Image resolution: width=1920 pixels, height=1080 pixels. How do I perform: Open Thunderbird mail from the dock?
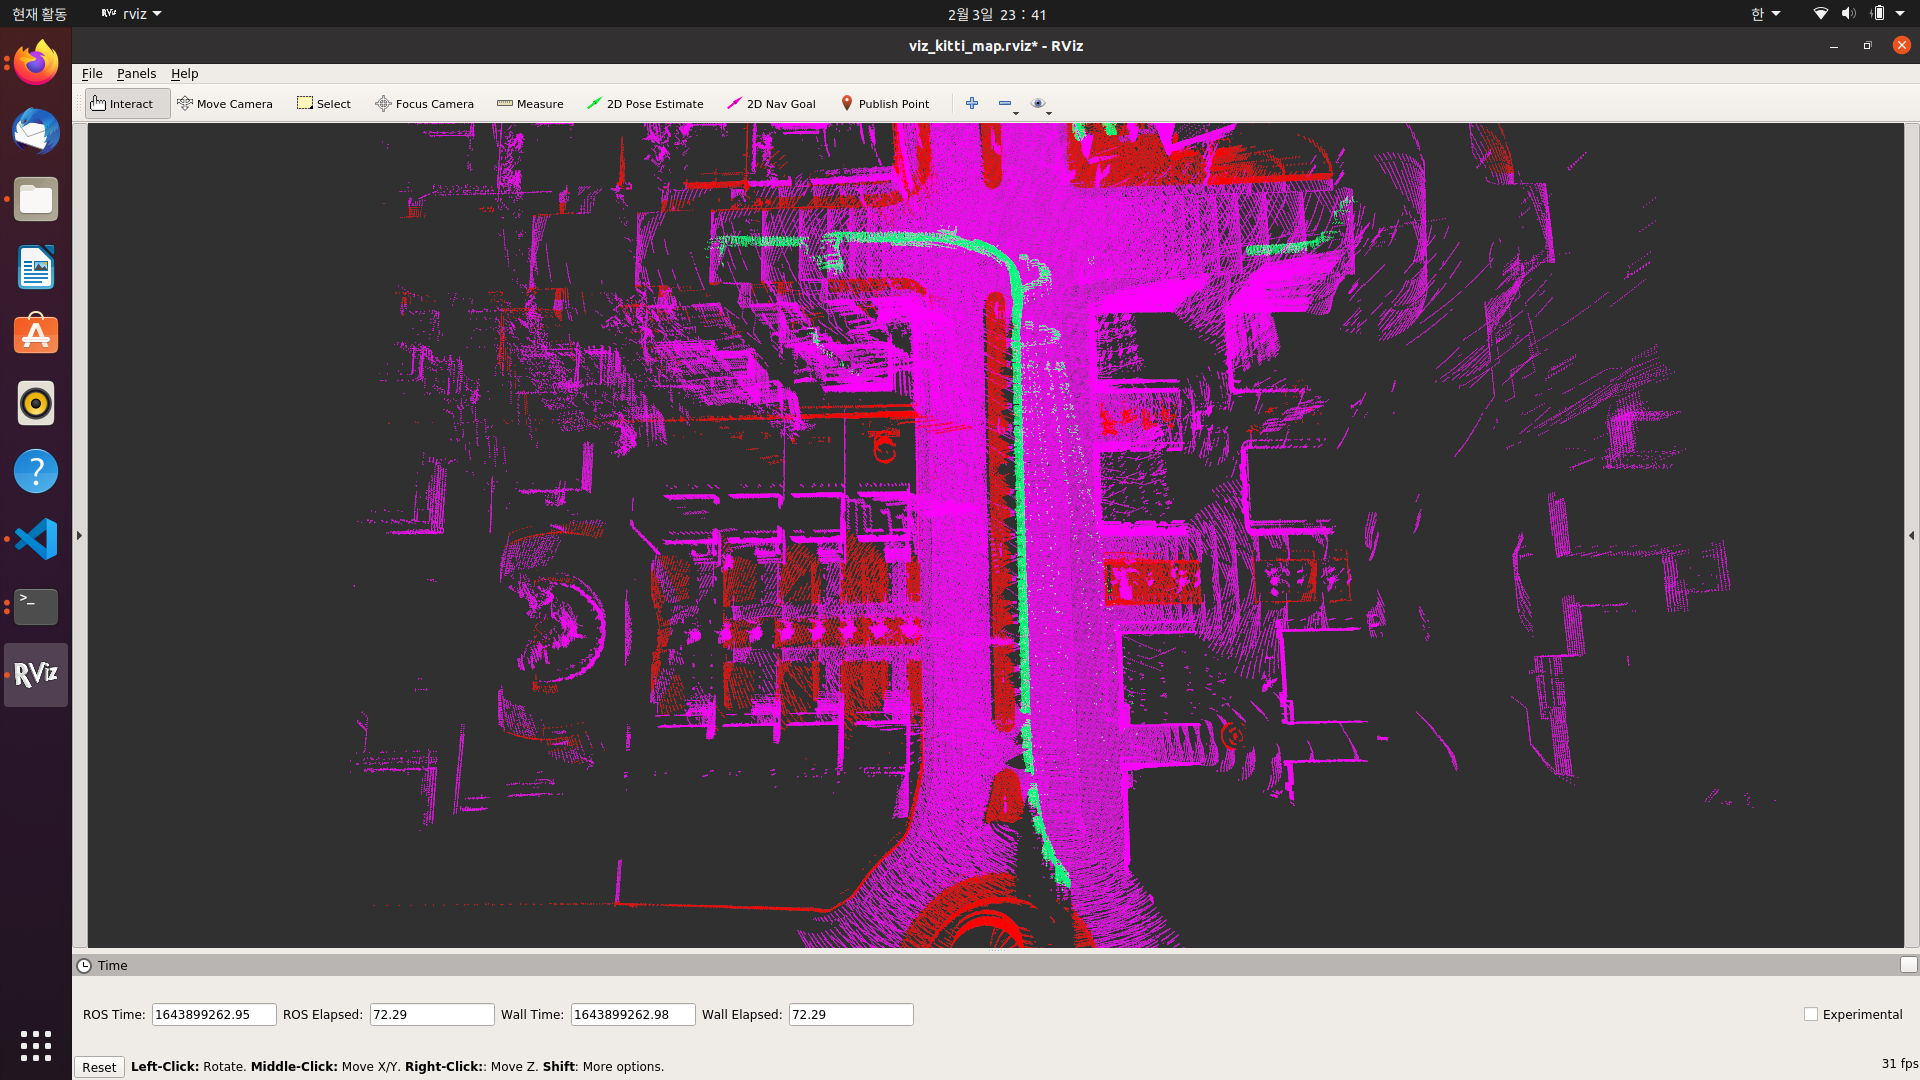click(36, 131)
